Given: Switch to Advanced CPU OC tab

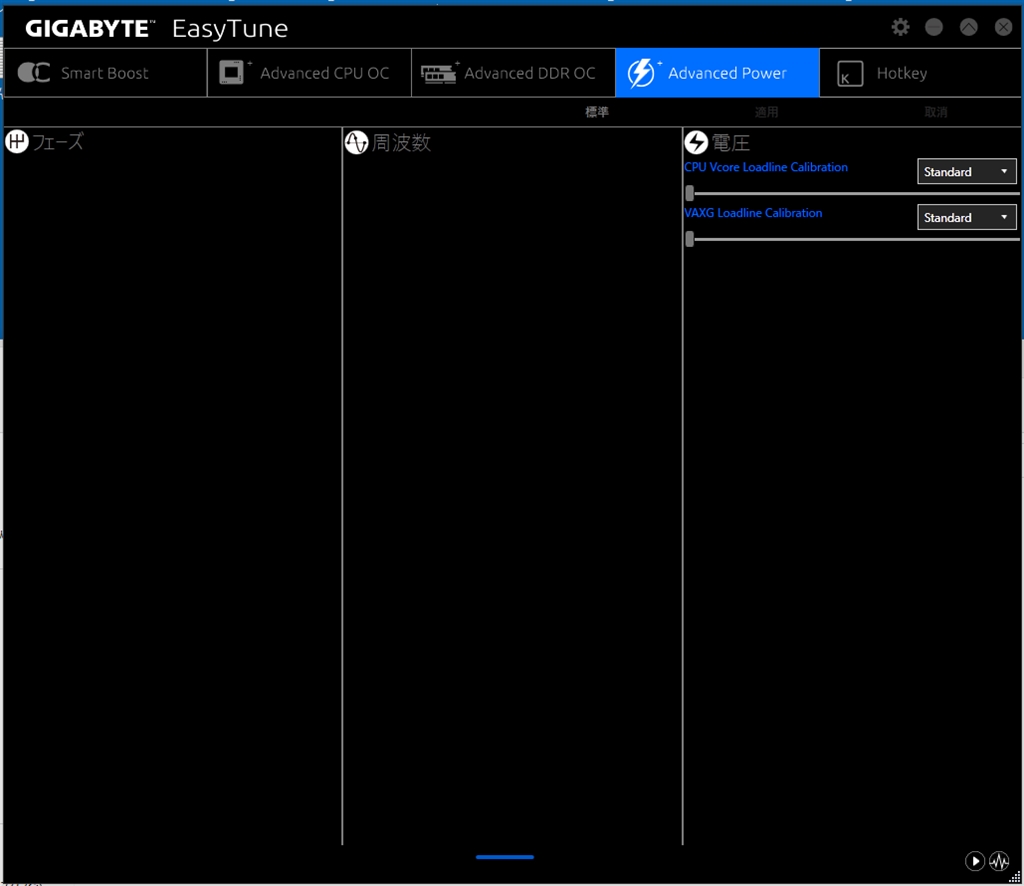Looking at the screenshot, I should click(310, 72).
